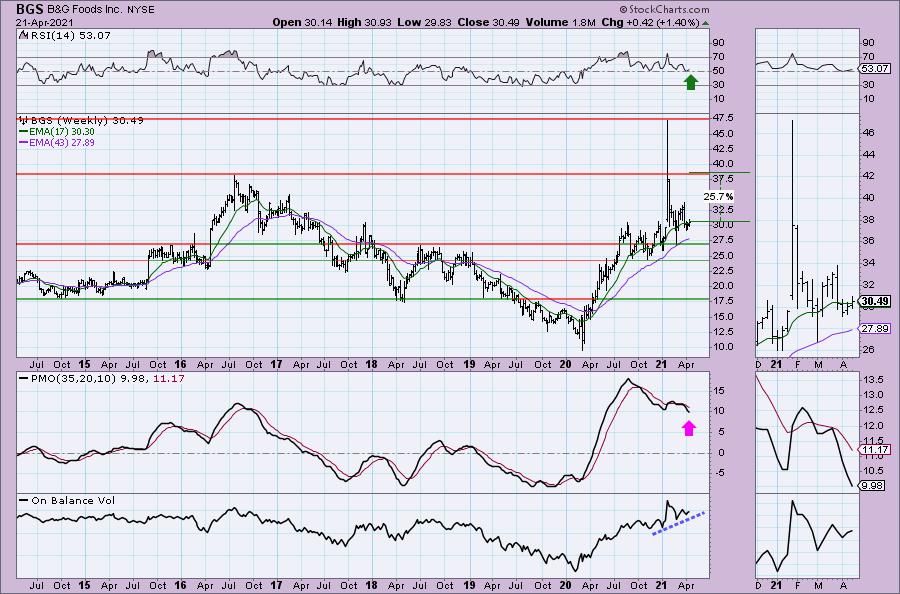The width and height of the screenshot is (900, 594).
Task: Click the 27.89 EMA tag in zoom panel
Action: (874, 328)
